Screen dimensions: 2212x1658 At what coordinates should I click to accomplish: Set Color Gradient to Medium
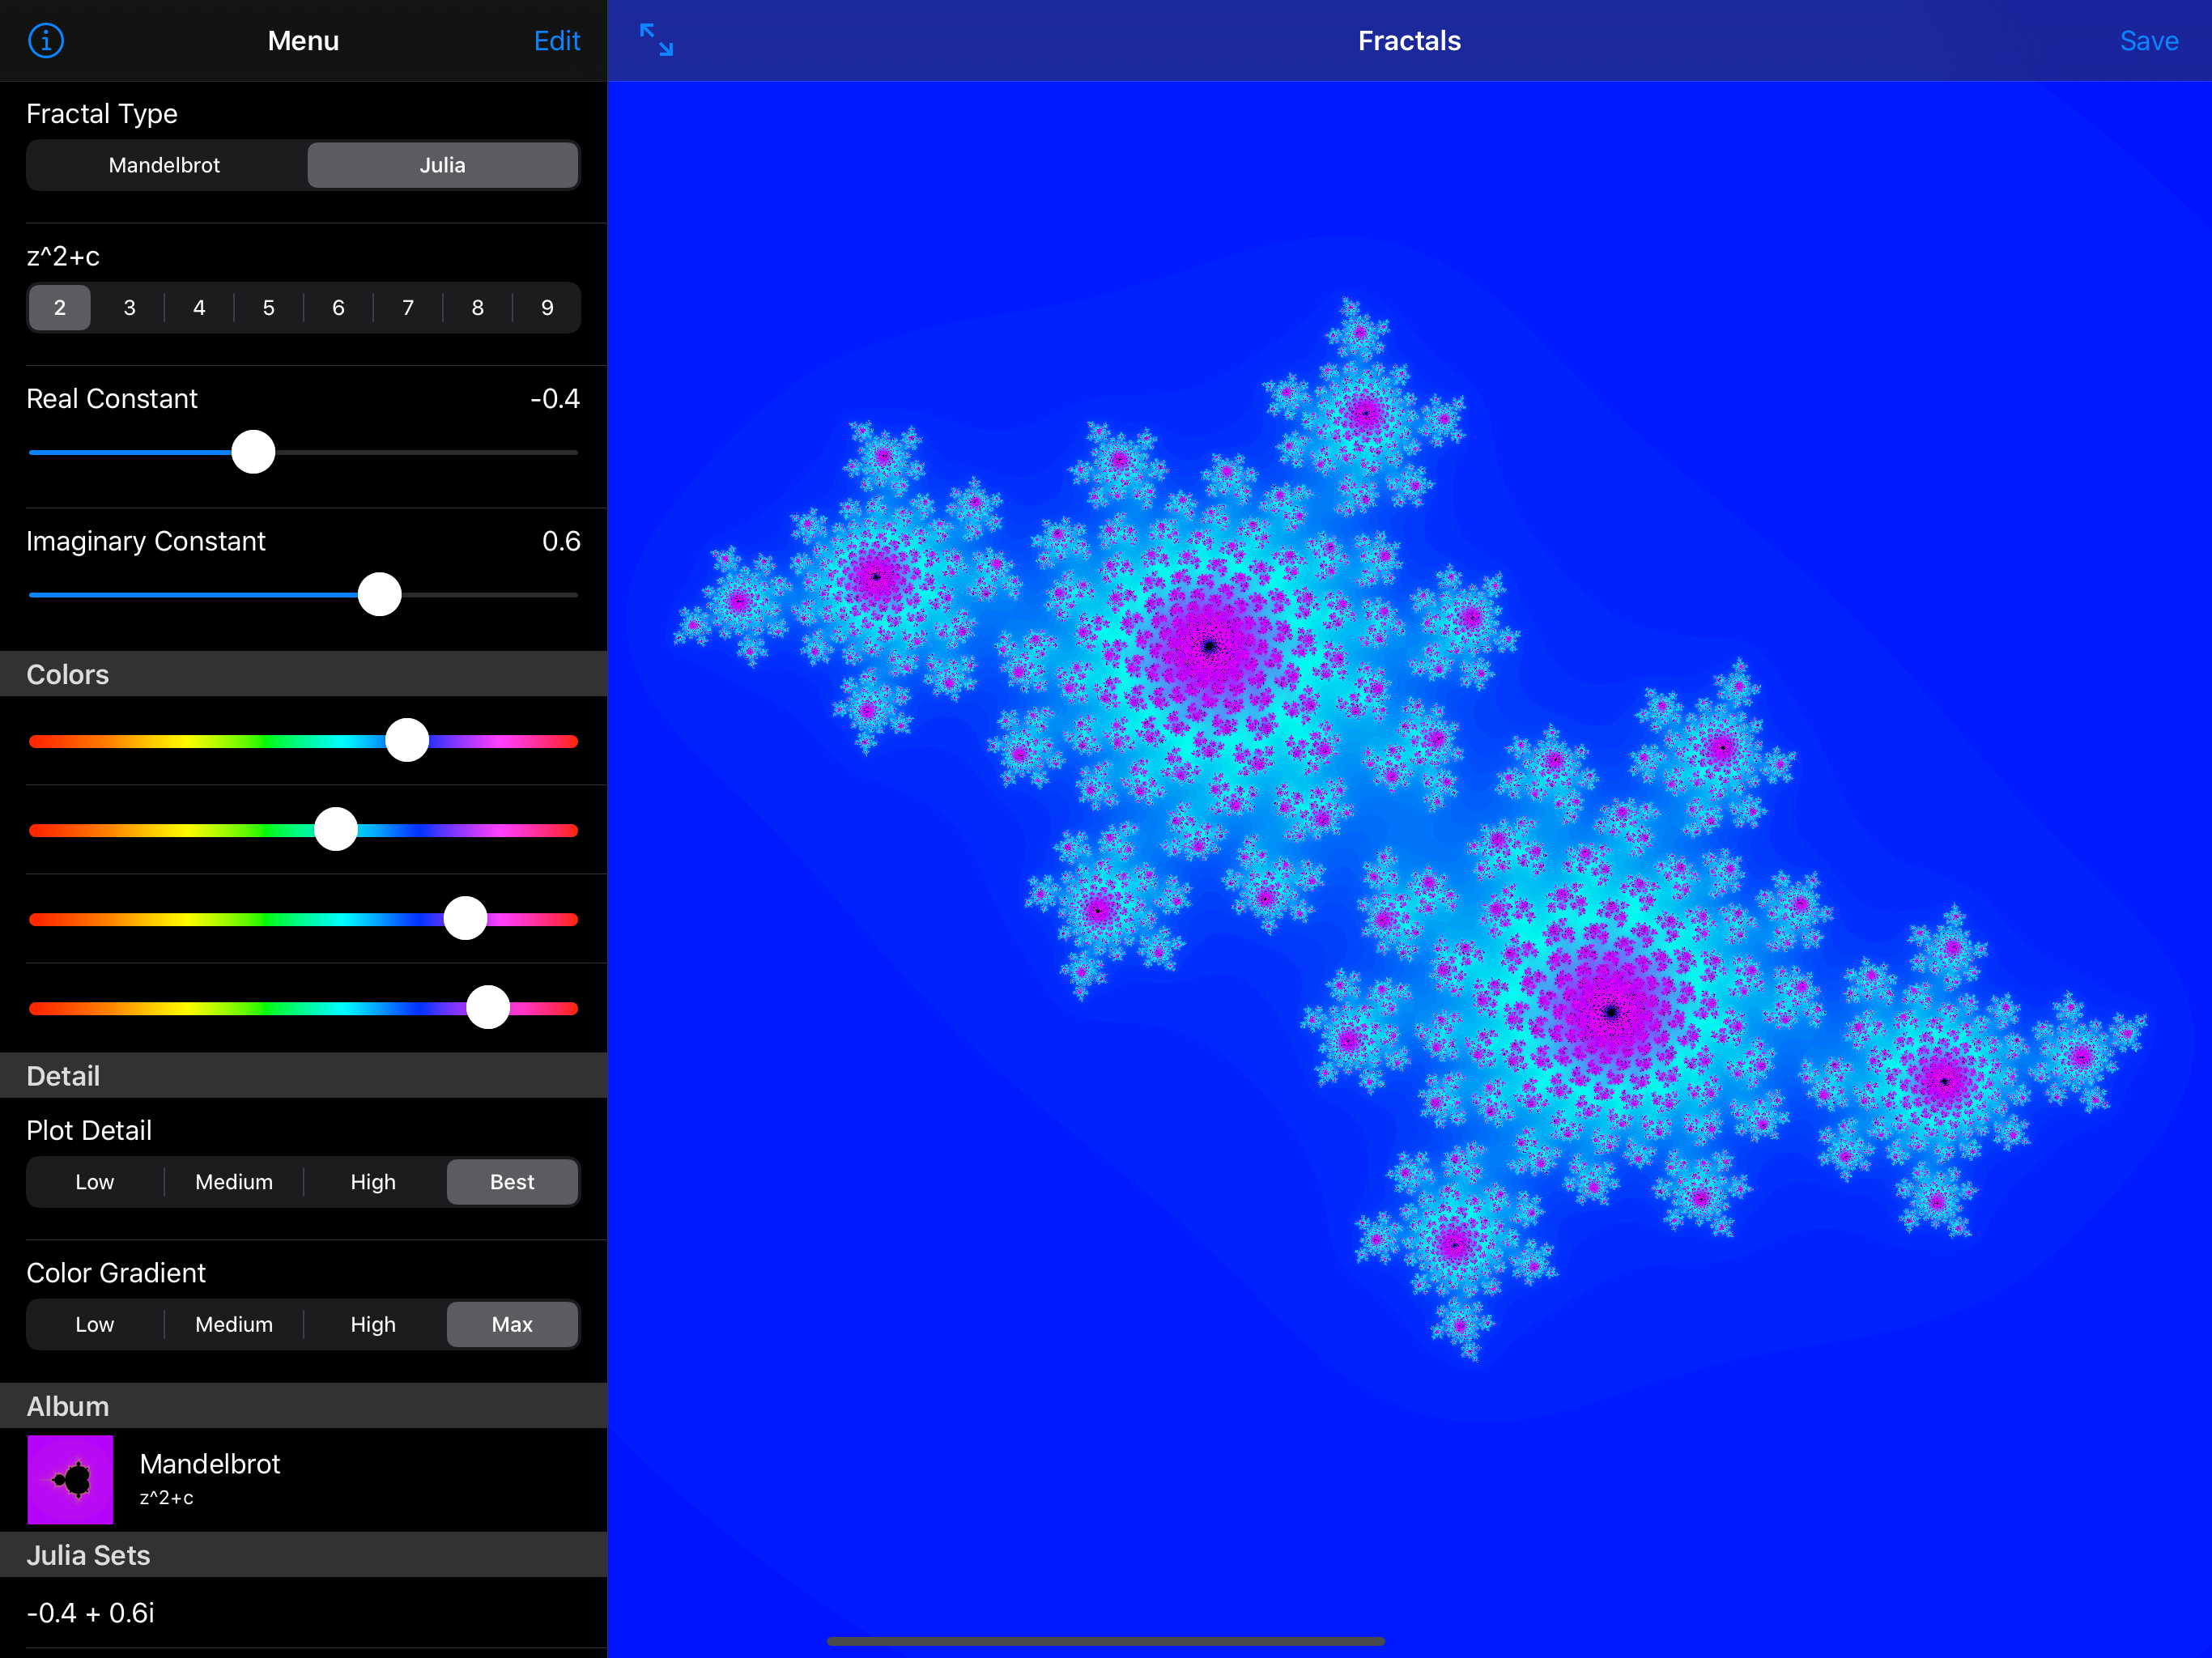click(234, 1324)
